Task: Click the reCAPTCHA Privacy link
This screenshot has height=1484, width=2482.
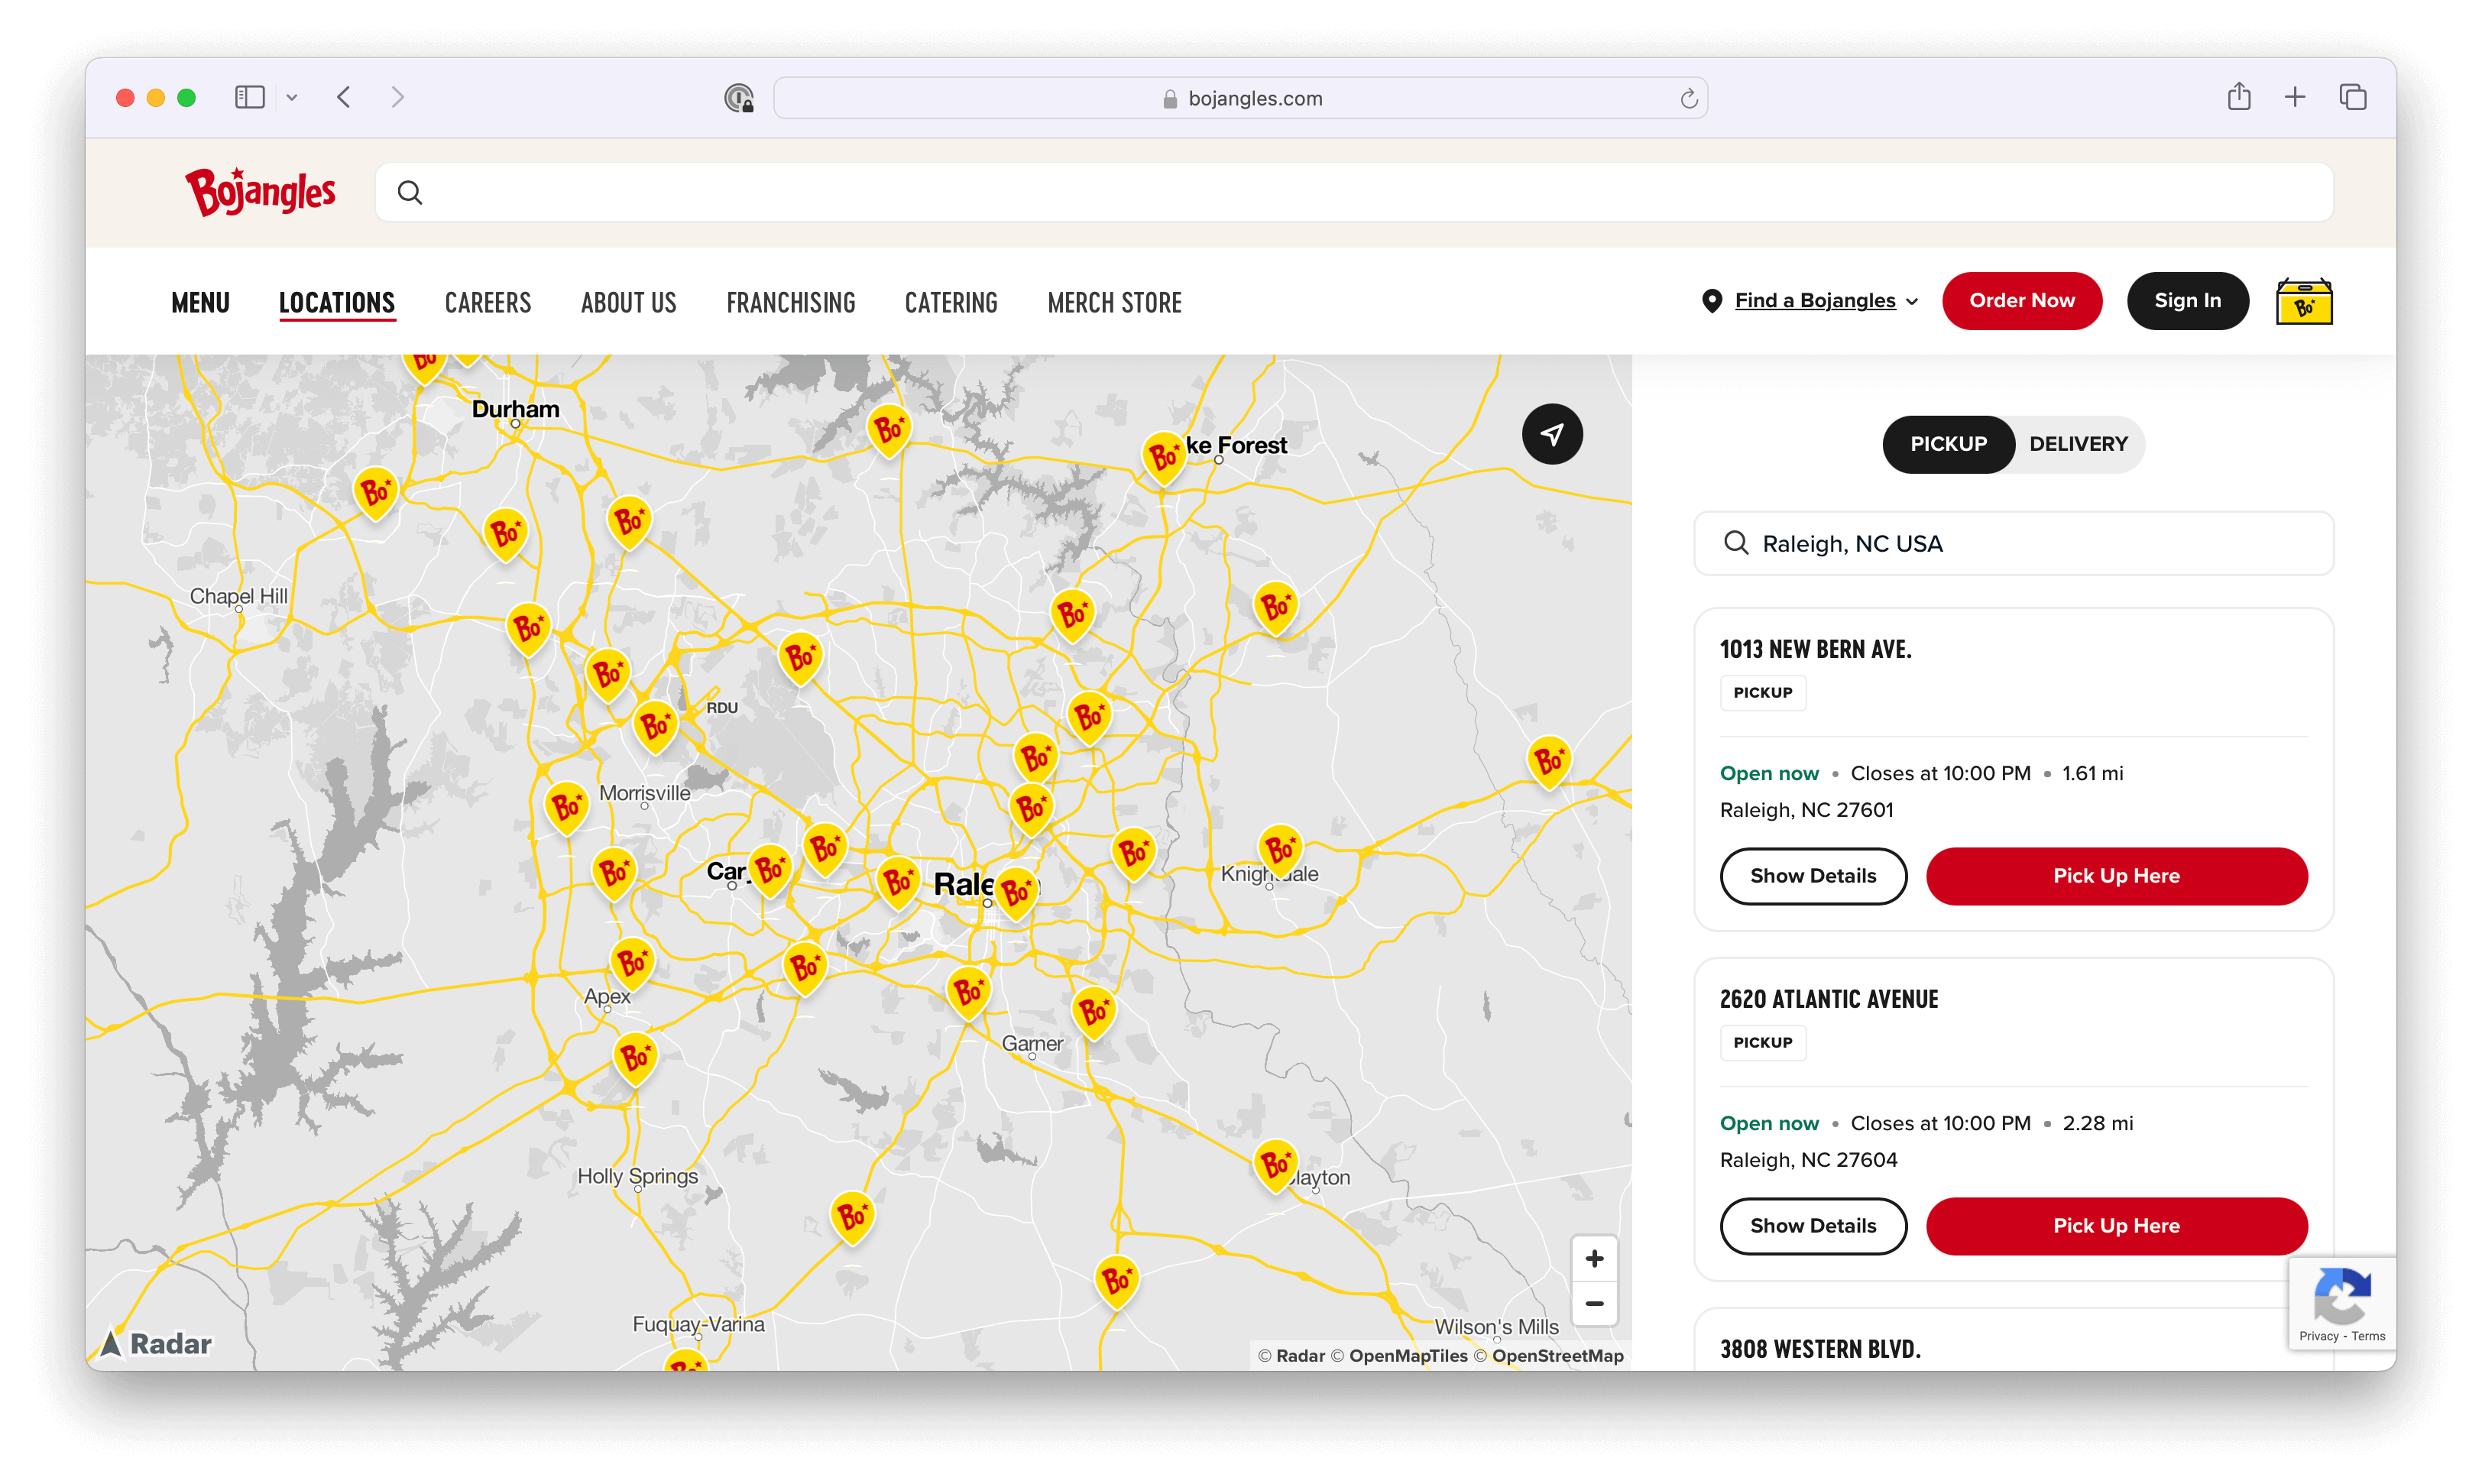Action: click(2318, 1336)
